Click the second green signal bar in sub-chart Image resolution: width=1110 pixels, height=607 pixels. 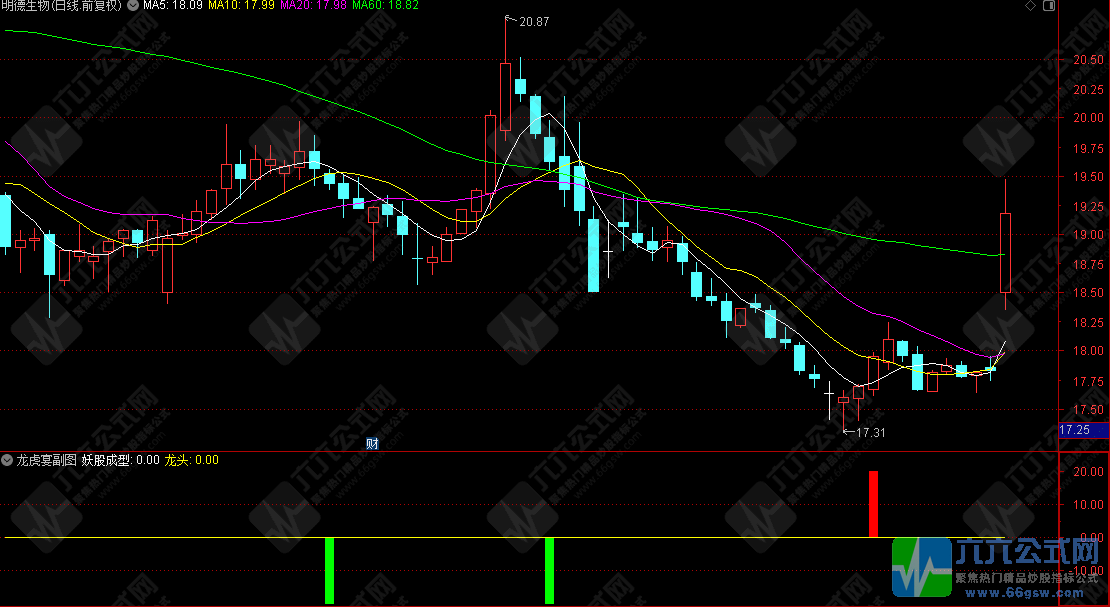click(549, 570)
